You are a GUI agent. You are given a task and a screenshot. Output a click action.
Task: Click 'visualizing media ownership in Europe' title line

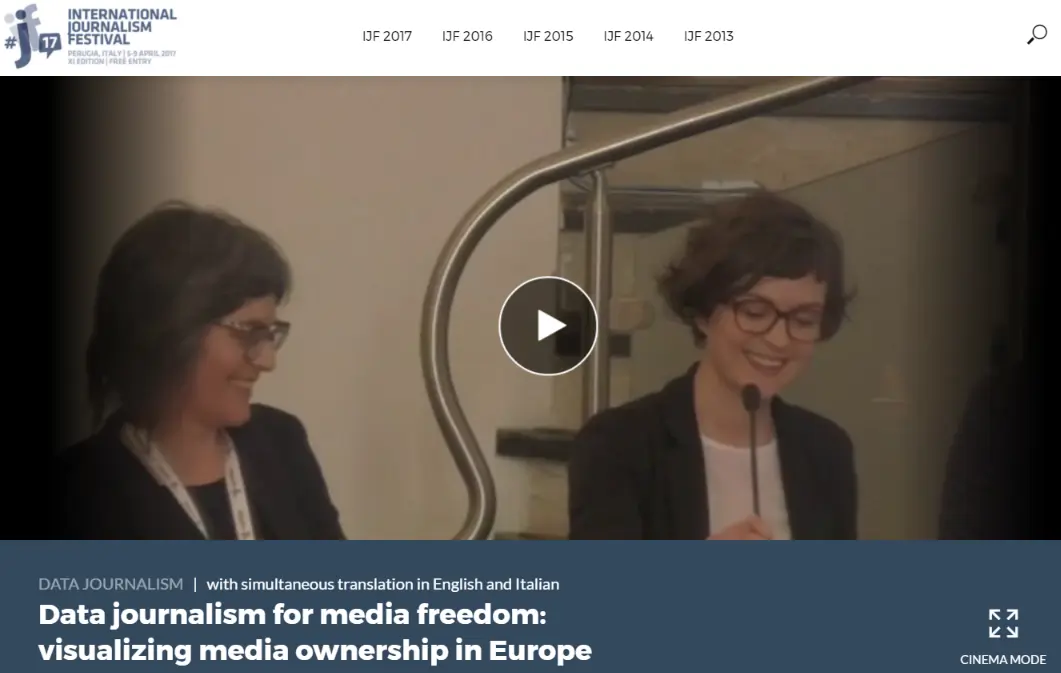pyautogui.click(x=315, y=651)
